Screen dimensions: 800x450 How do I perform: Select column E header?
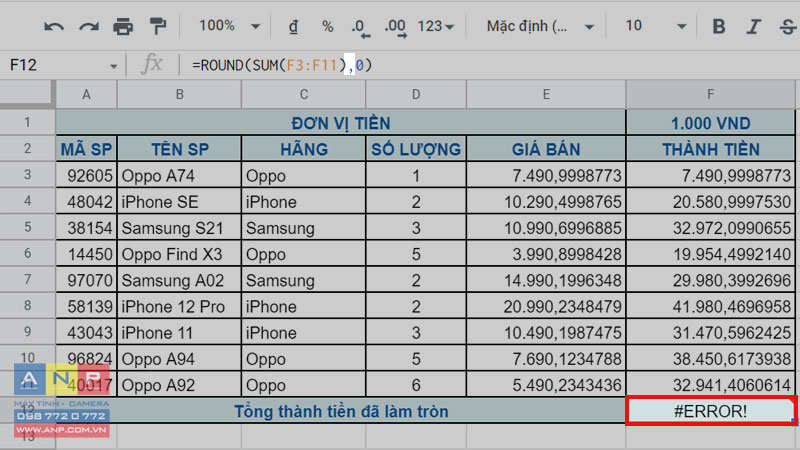(x=546, y=94)
